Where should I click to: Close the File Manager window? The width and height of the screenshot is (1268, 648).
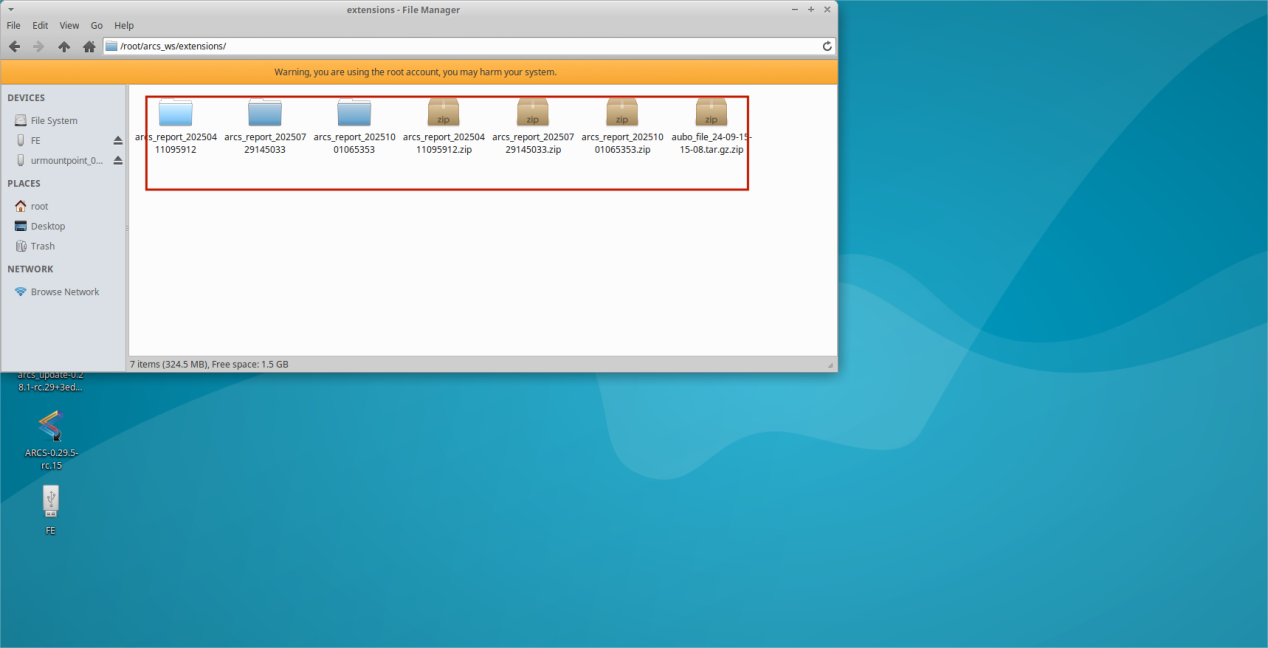pos(825,8)
